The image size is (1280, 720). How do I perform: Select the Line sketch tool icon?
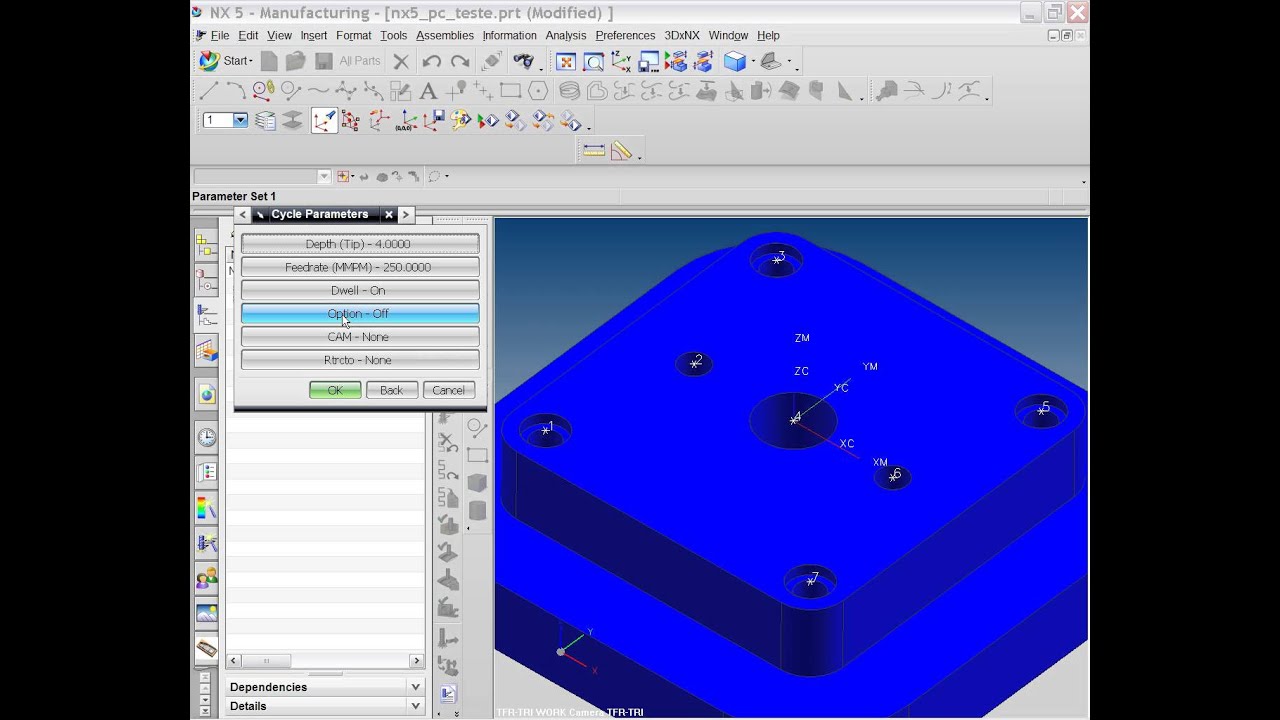tap(208, 92)
